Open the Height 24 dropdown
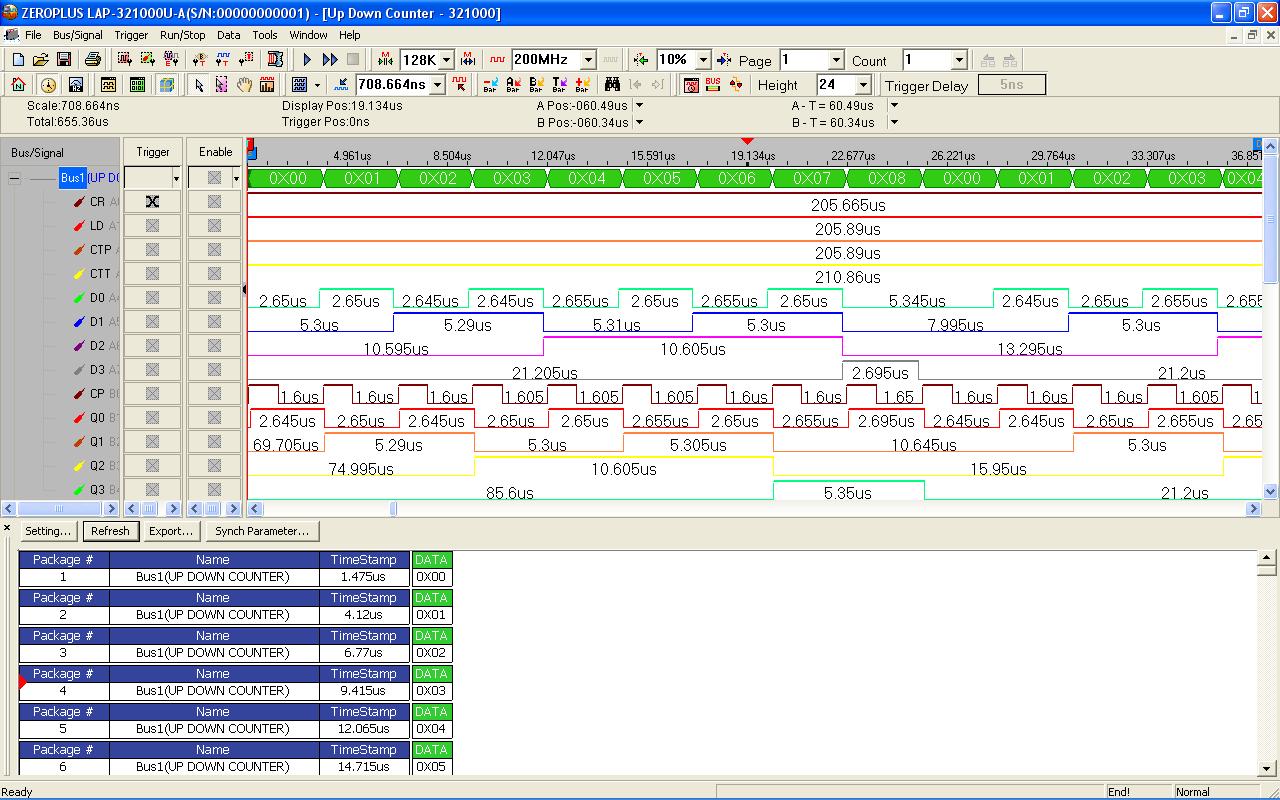The width and height of the screenshot is (1280, 800). 864,85
